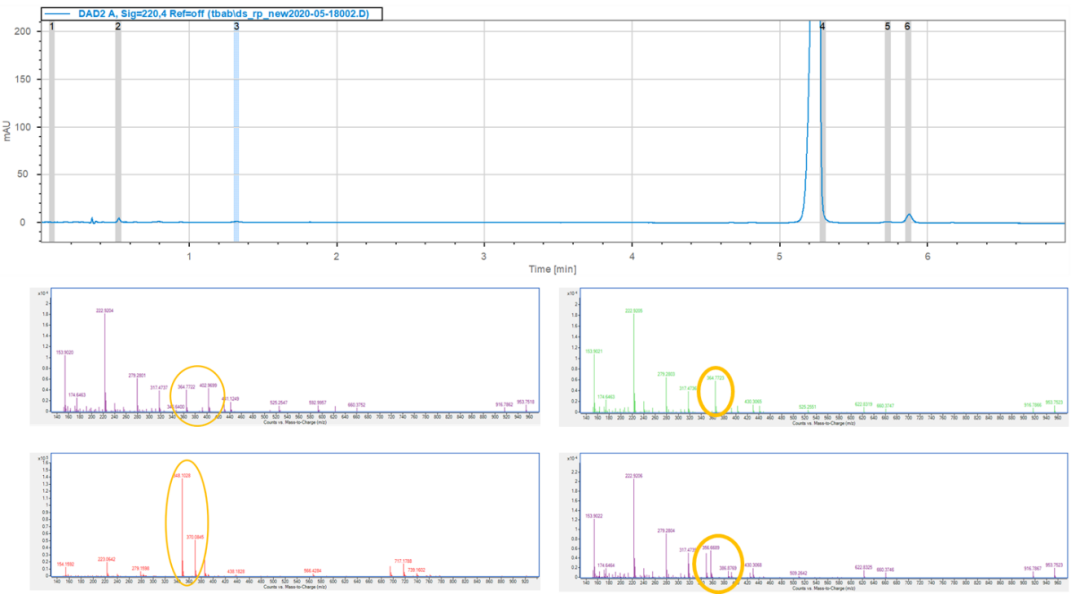Click the 5 minute tick on time axis
Image resolution: width=1080 pixels, height=594 pixels.
click(x=780, y=256)
